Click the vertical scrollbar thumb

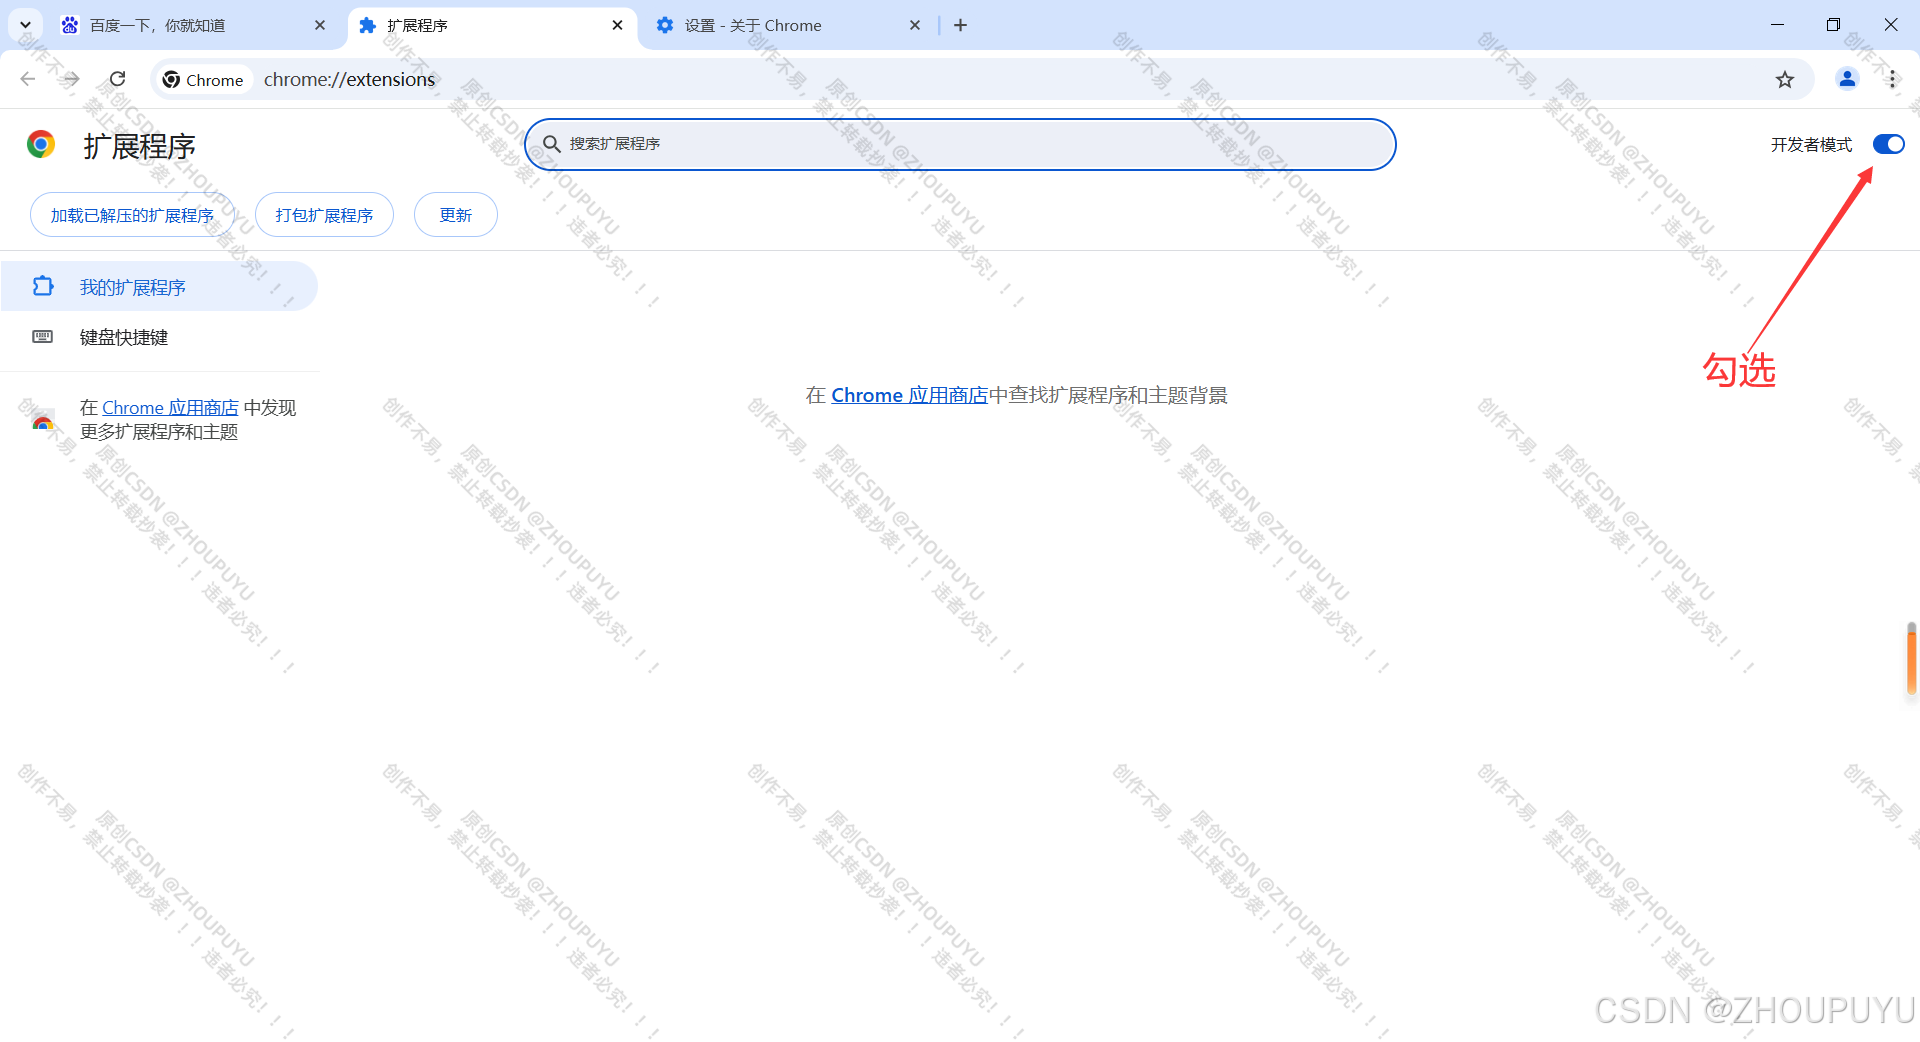(1911, 658)
